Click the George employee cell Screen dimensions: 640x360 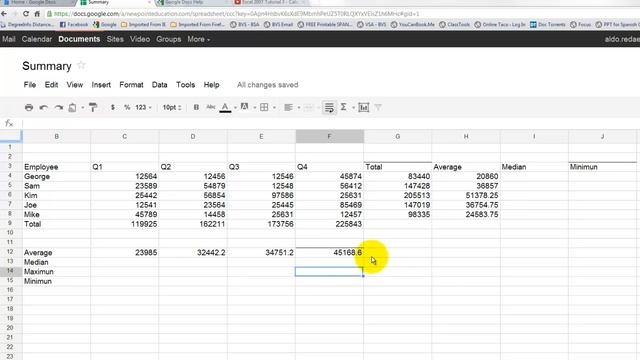(x=56, y=176)
